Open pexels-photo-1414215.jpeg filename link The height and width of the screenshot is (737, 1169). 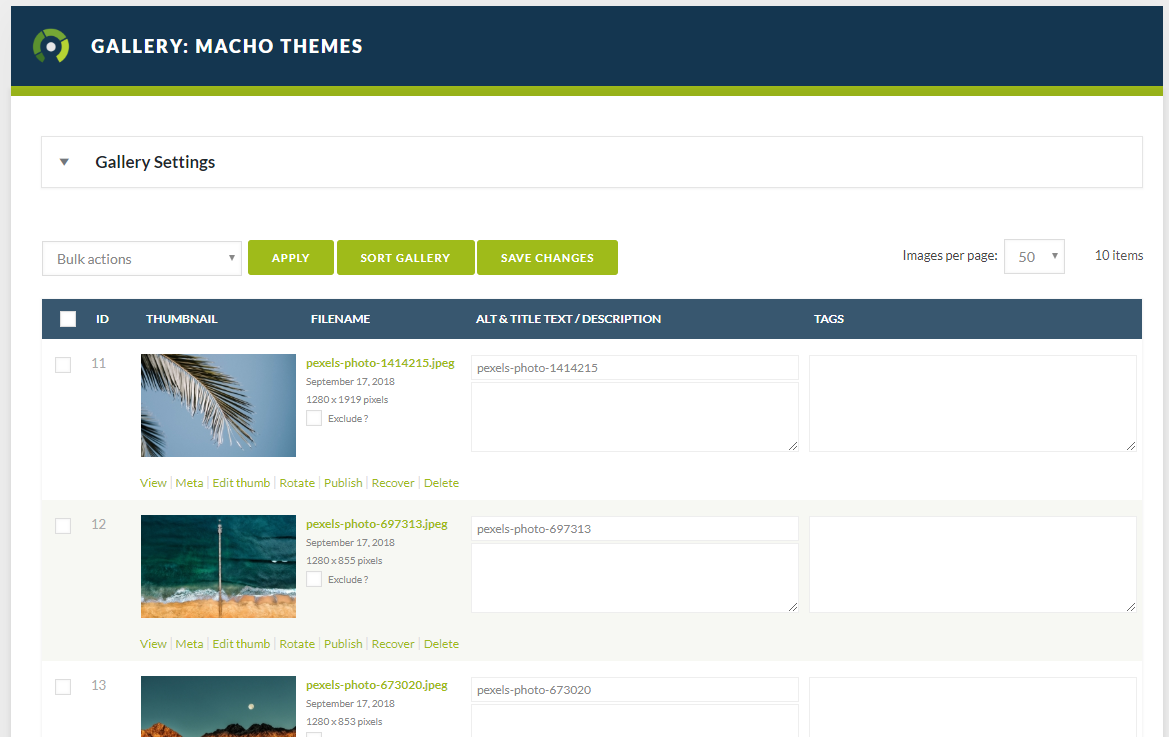(380, 363)
